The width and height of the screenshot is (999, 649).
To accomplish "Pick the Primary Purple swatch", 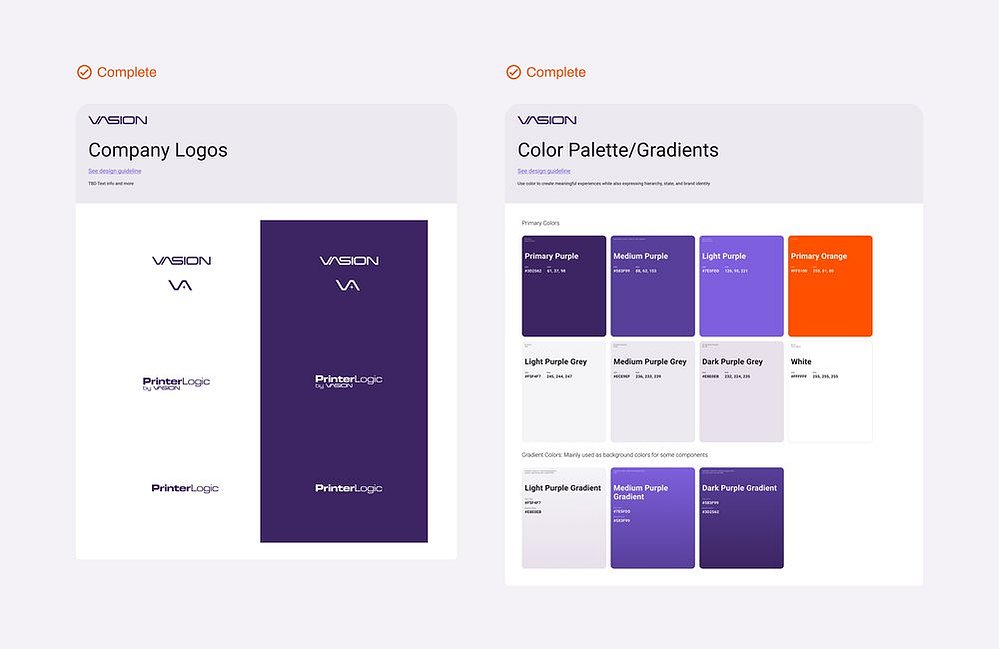I will click(564, 286).
